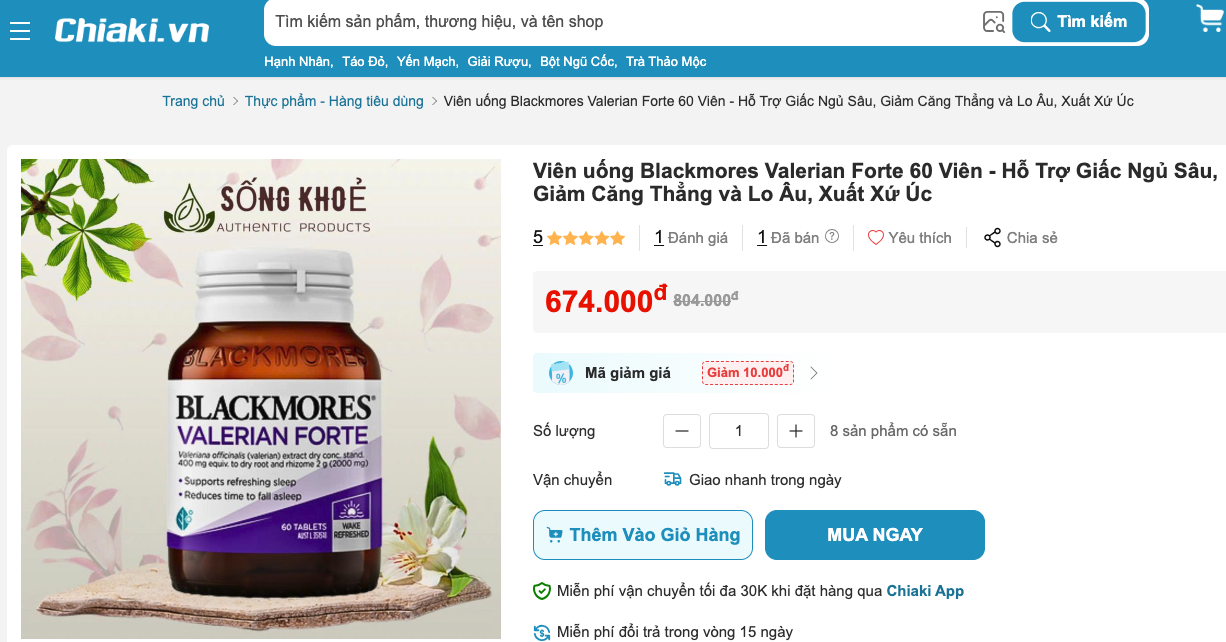Click the image search camera icon
Screen dimensions: 1226x642
[x=993, y=22]
